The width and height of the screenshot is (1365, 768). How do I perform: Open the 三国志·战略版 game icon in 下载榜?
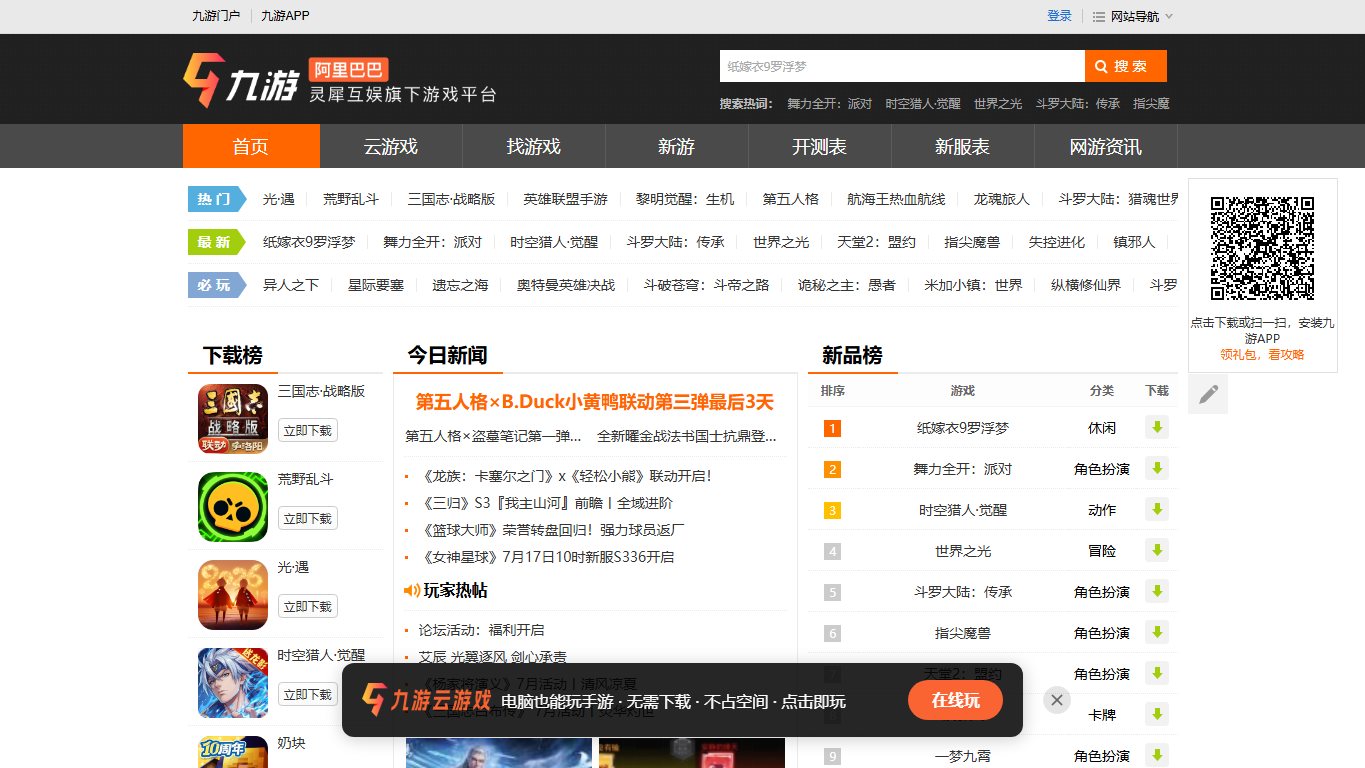[x=233, y=418]
